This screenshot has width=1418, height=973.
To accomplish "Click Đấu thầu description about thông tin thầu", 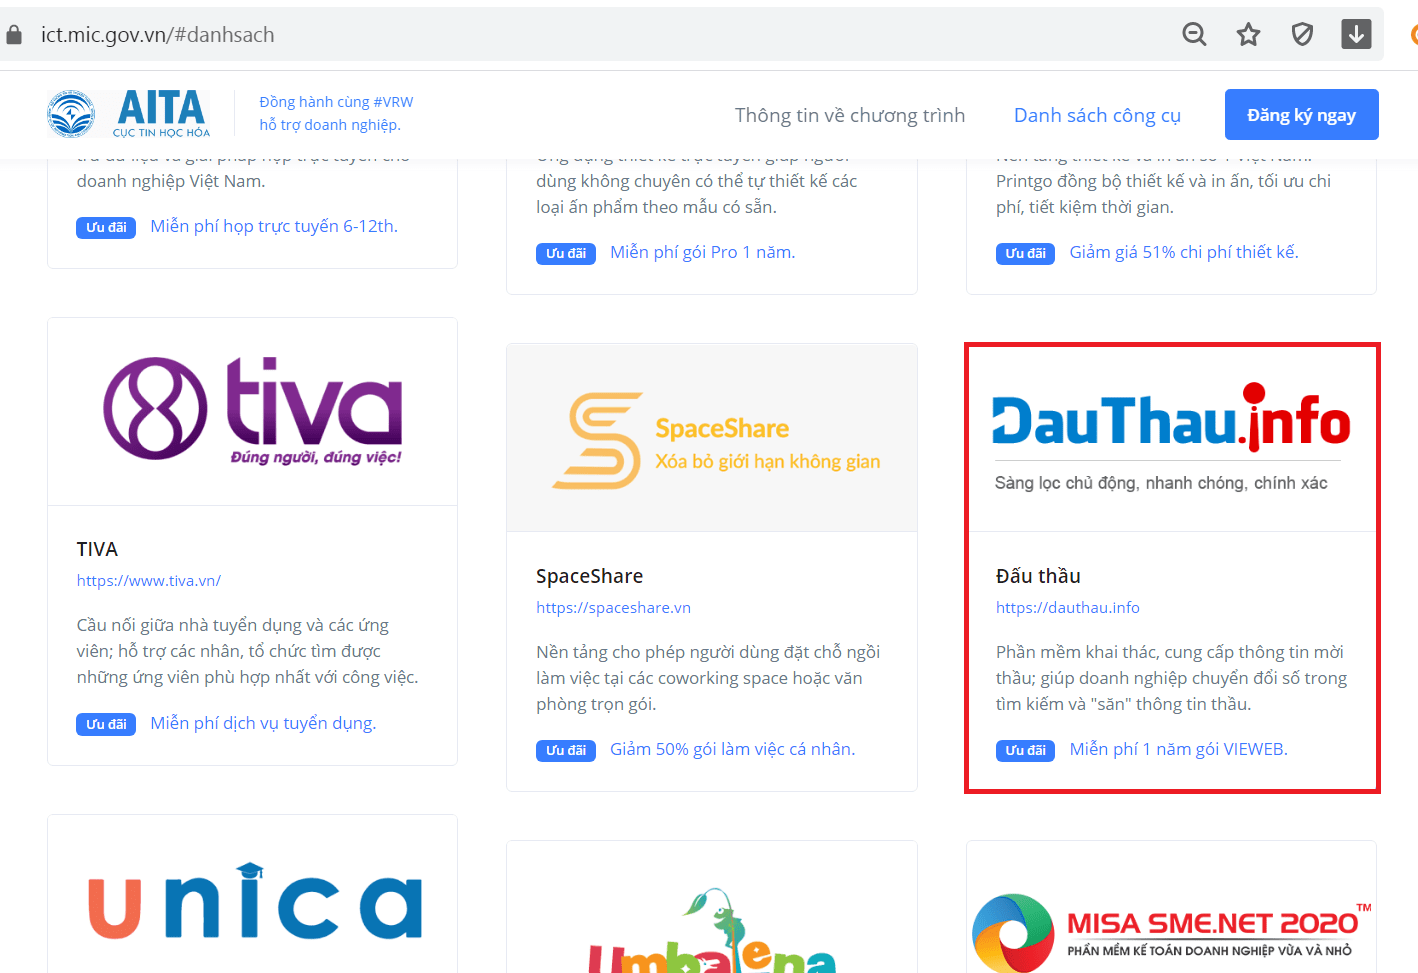I will (x=1171, y=678).
